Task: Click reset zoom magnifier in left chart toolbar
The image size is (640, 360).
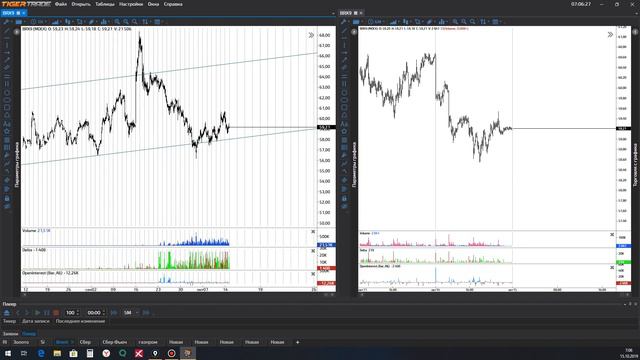Action: pyautogui.click(x=134, y=22)
